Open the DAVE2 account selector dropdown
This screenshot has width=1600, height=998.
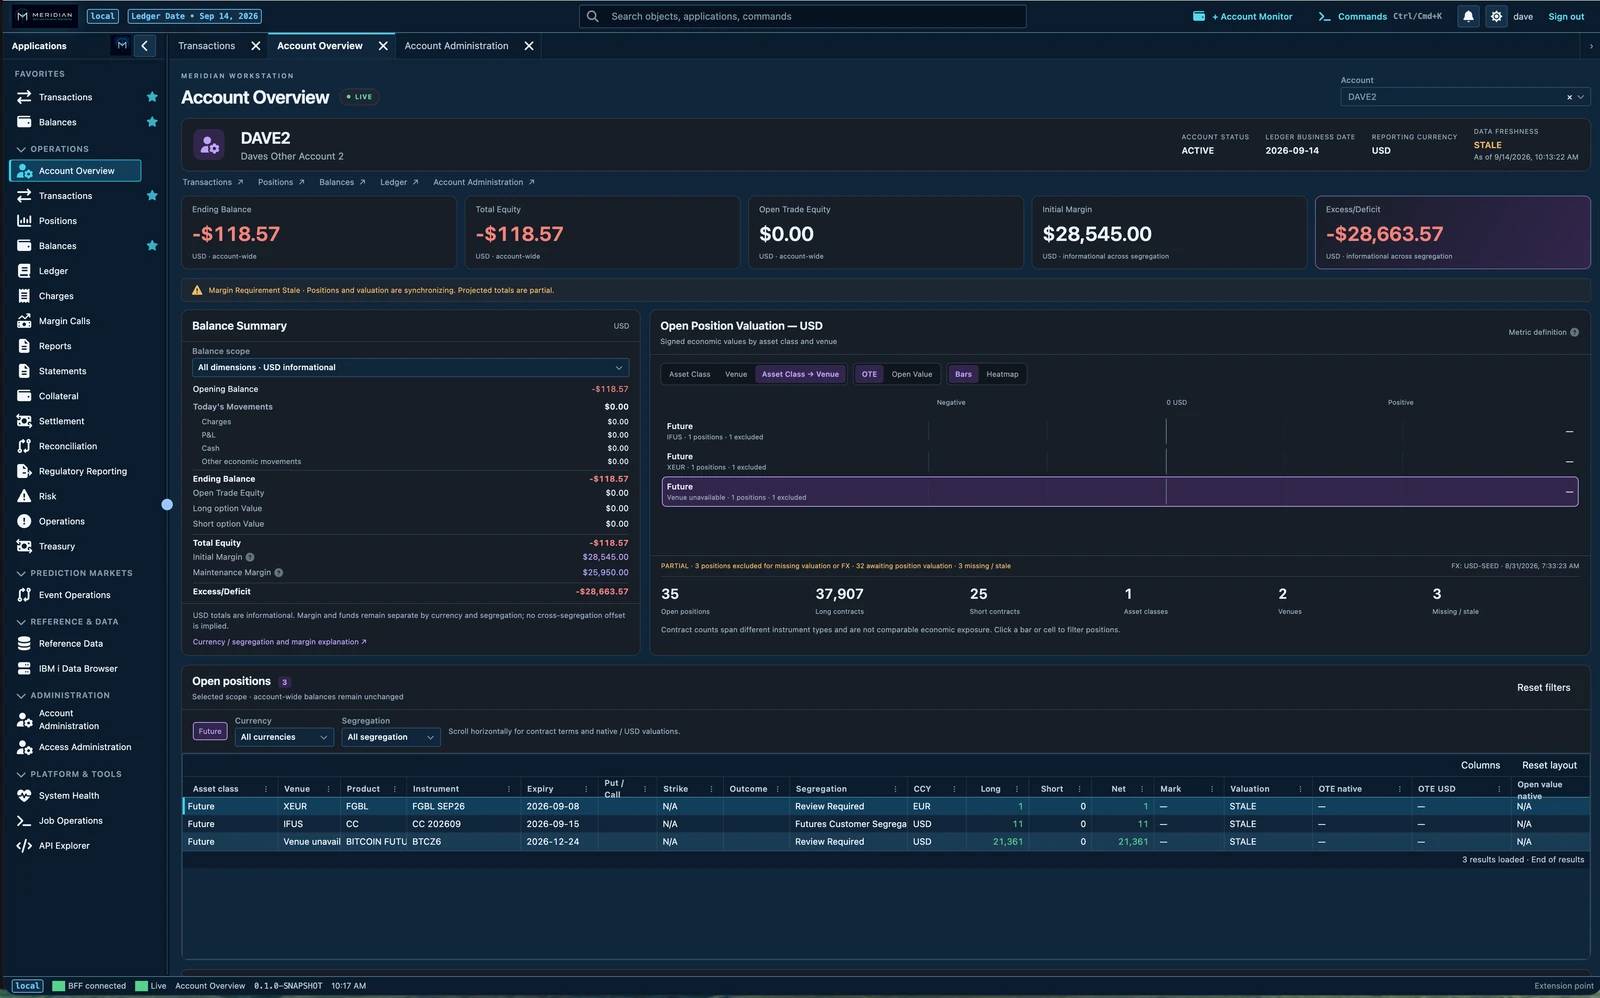1465,97
